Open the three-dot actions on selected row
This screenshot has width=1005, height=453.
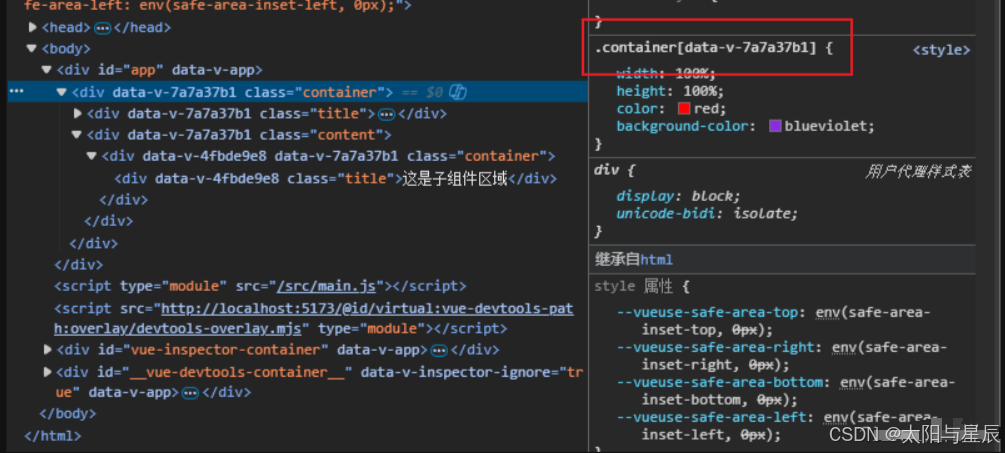pos(17,92)
